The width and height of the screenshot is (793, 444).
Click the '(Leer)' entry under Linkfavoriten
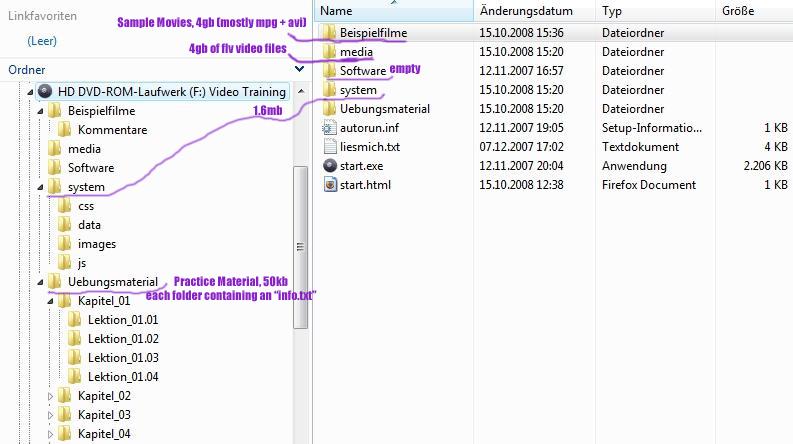pyautogui.click(x=42, y=41)
